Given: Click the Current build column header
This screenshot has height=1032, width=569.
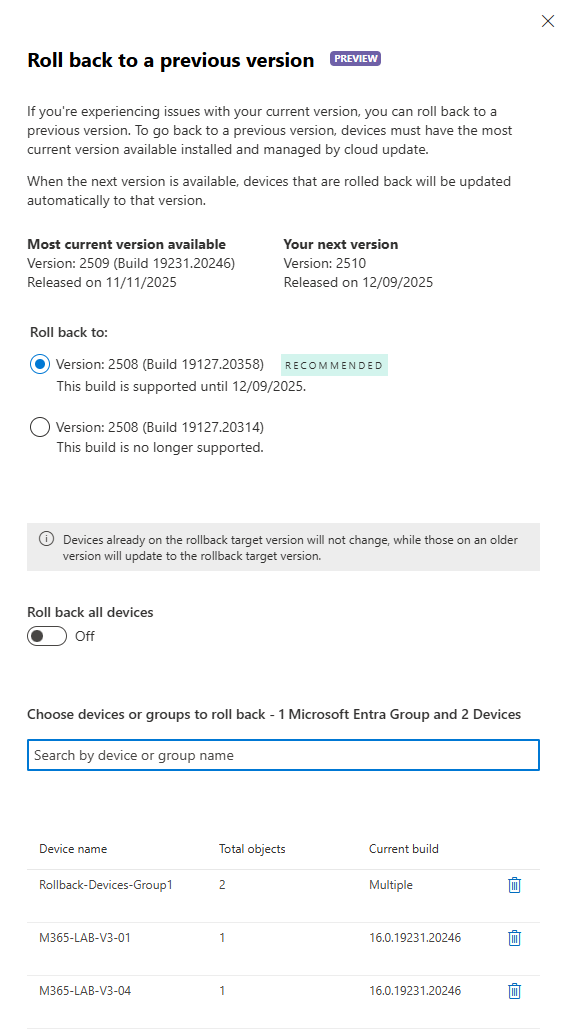Looking at the screenshot, I should click(x=404, y=848).
